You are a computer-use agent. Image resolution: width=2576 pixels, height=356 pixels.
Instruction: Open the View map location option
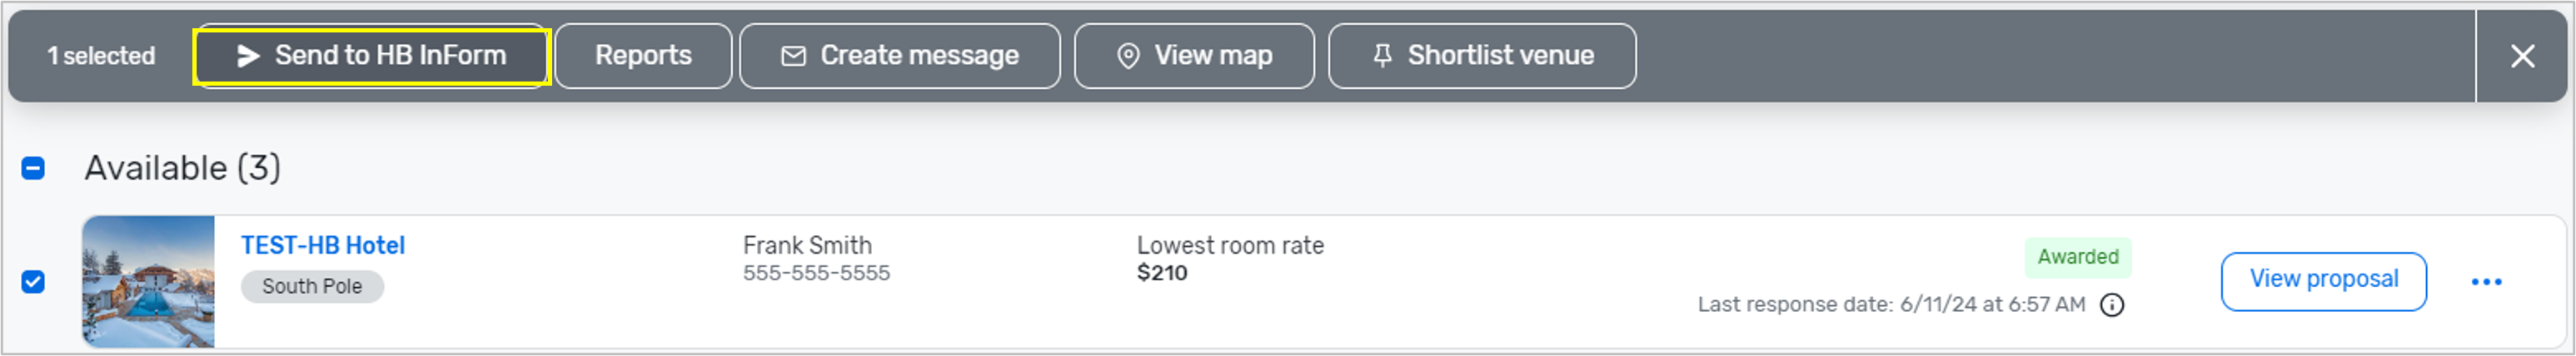[1194, 56]
